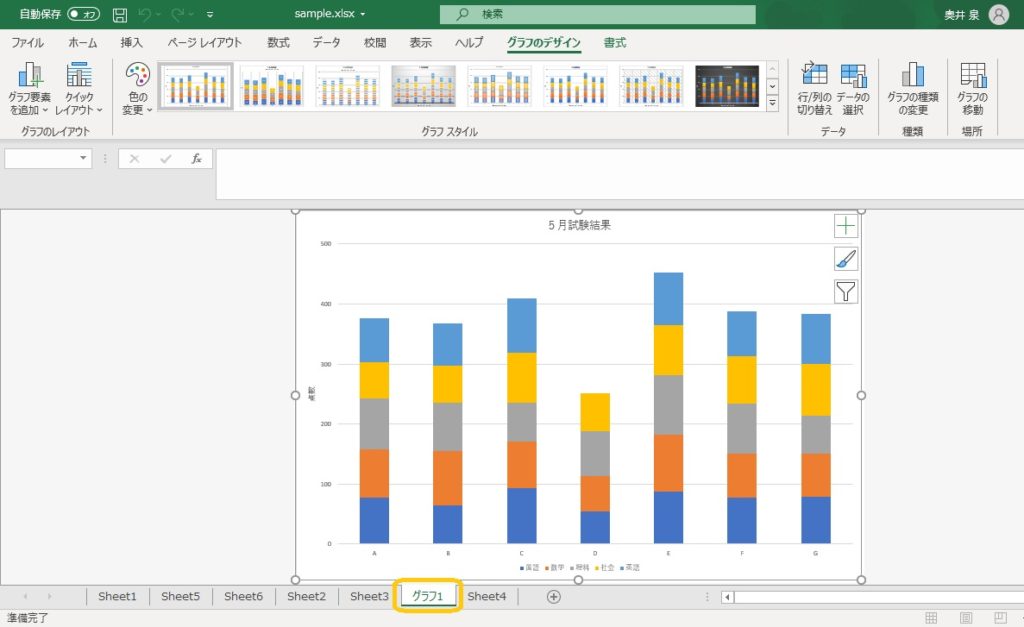Expand the chart styles gallery more arrow
Viewport: 1024px width, 627px height.
pyautogui.click(x=772, y=104)
